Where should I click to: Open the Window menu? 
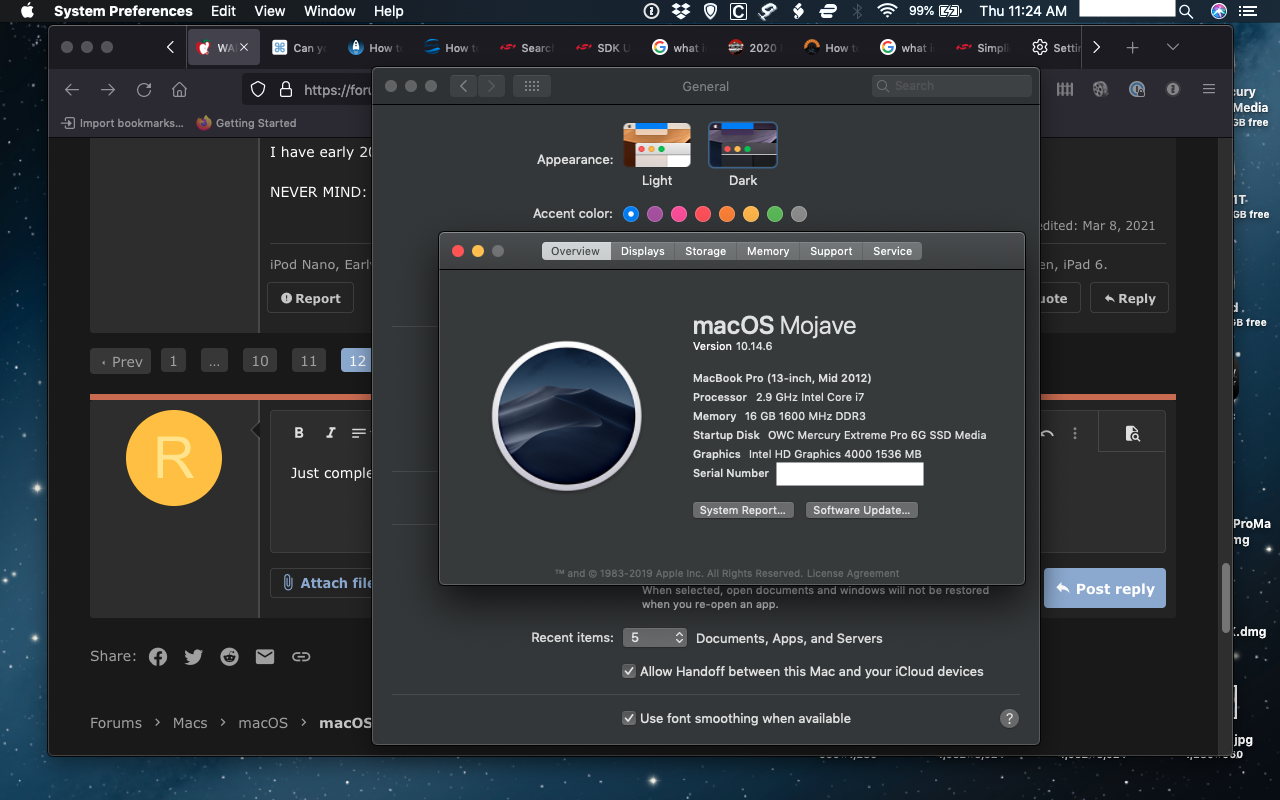[329, 11]
